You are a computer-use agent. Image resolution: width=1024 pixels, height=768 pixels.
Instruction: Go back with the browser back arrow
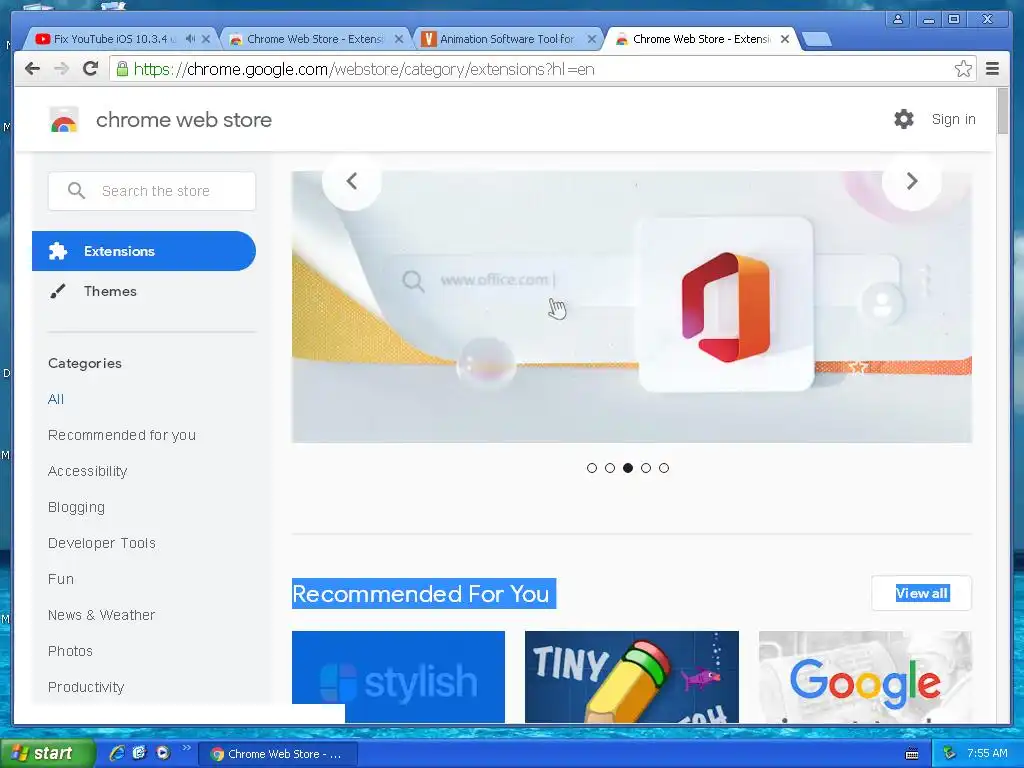[x=32, y=69]
